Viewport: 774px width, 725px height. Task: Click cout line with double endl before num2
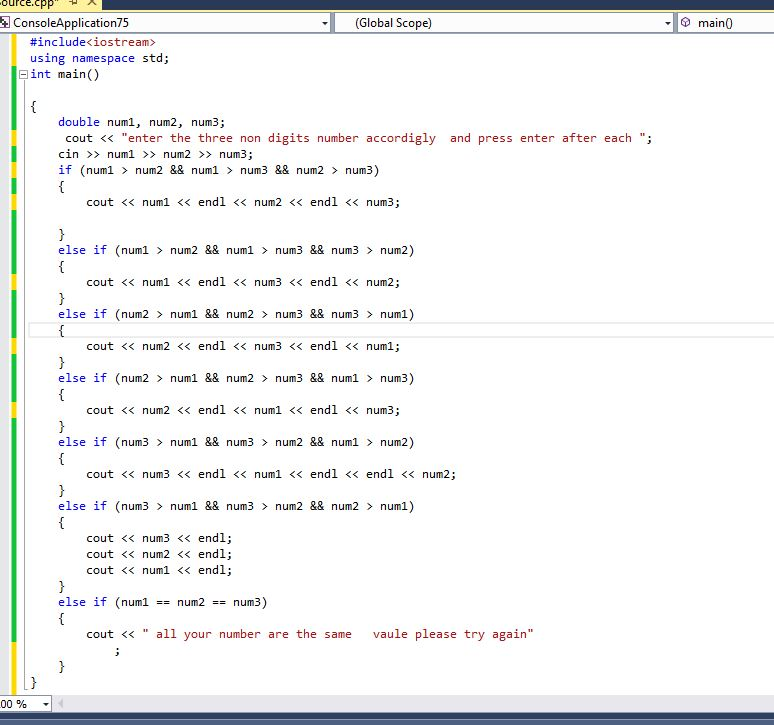coord(271,474)
